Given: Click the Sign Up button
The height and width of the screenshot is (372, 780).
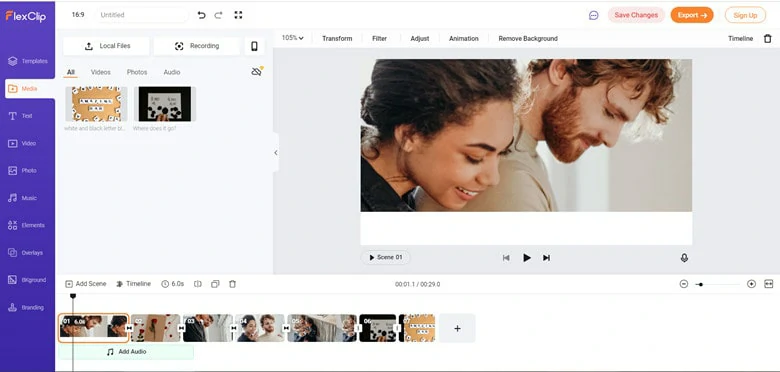Looking at the screenshot, I should 745,15.
